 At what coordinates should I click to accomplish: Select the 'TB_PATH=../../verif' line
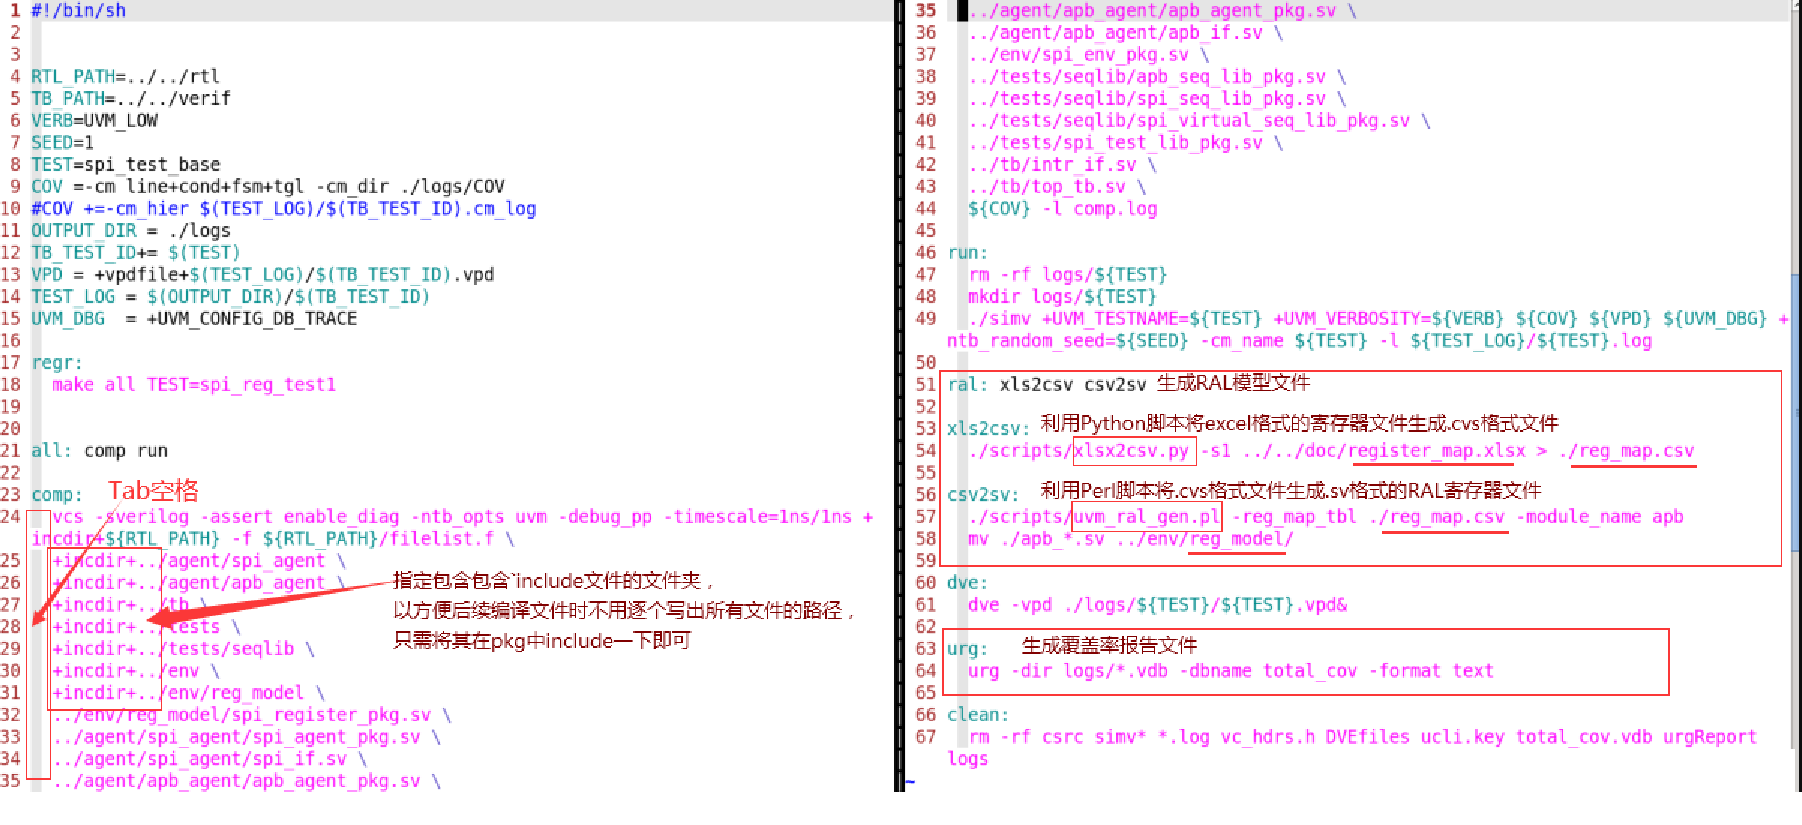pyautogui.click(x=130, y=98)
